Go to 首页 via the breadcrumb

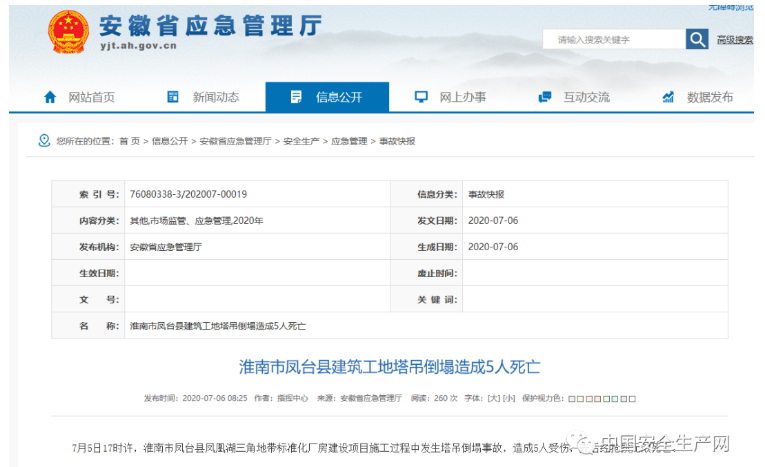[x=130, y=142]
